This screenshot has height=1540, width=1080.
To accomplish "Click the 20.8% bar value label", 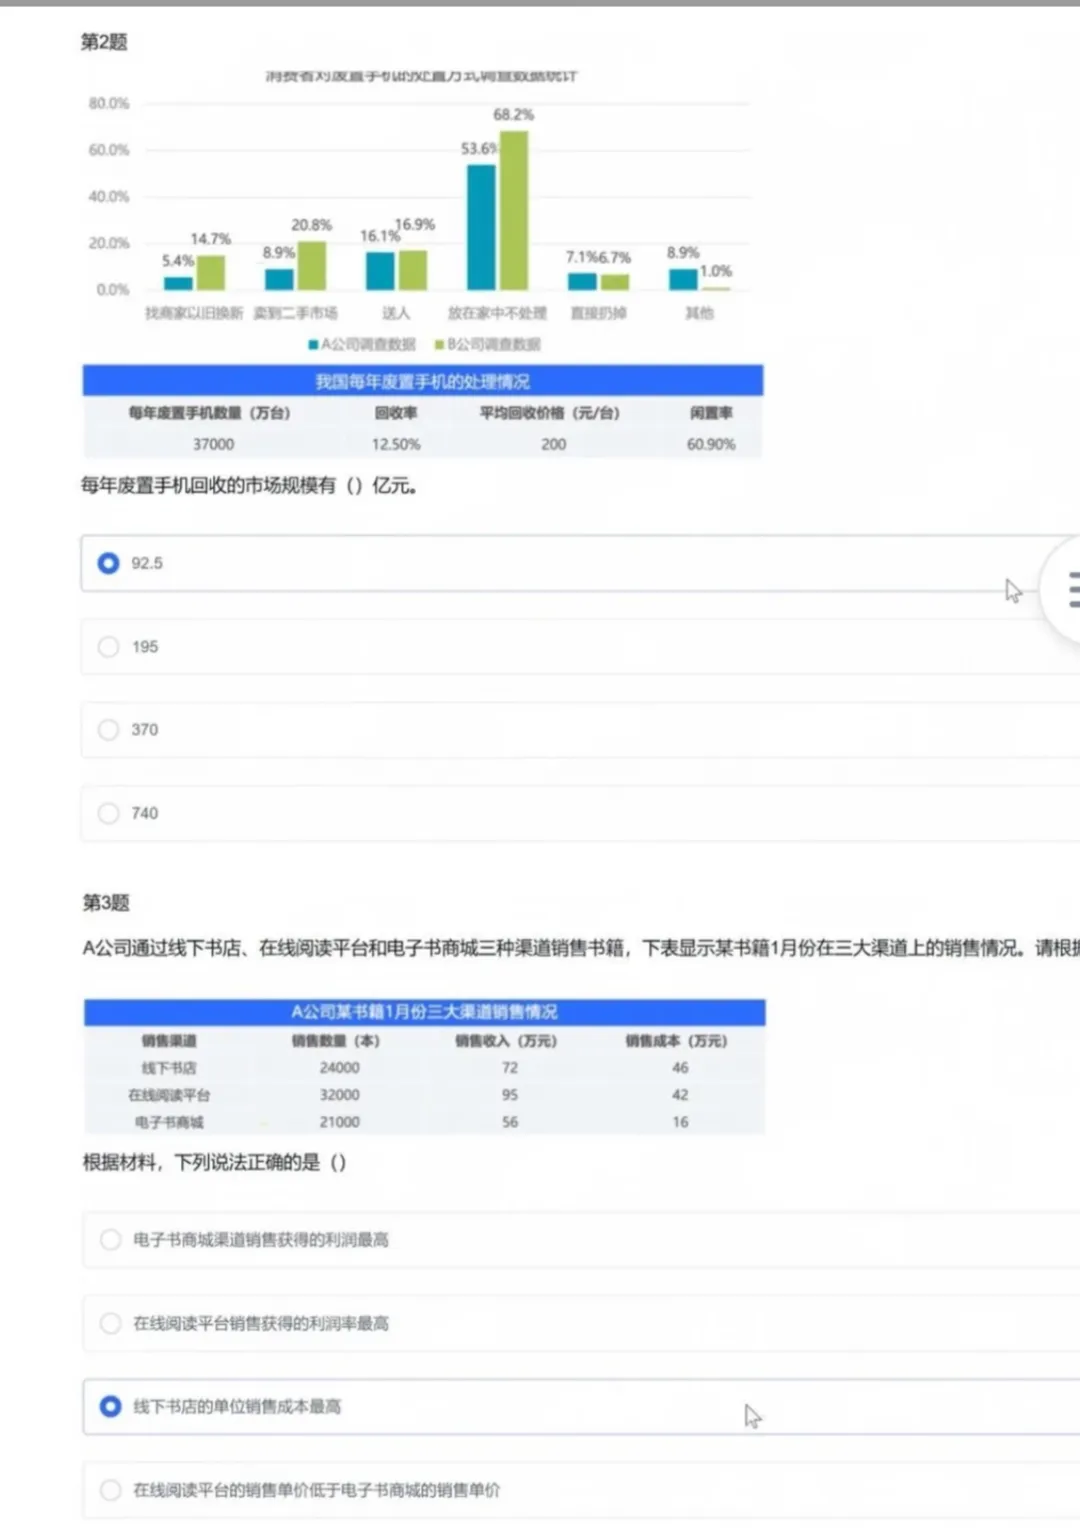I will tap(311, 225).
